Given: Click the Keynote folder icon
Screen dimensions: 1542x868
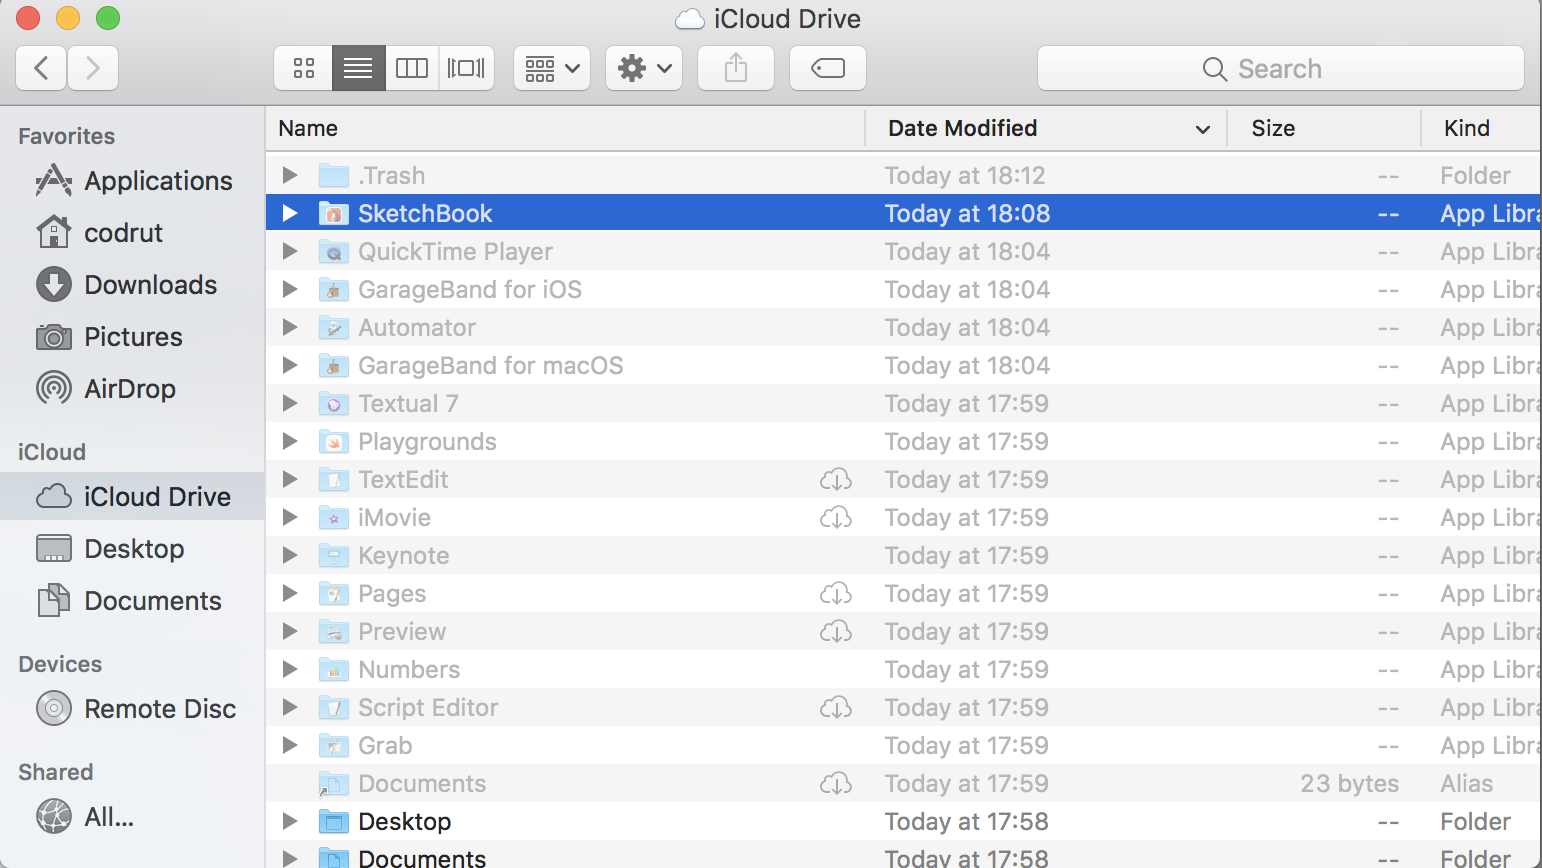Looking at the screenshot, I should tap(334, 555).
